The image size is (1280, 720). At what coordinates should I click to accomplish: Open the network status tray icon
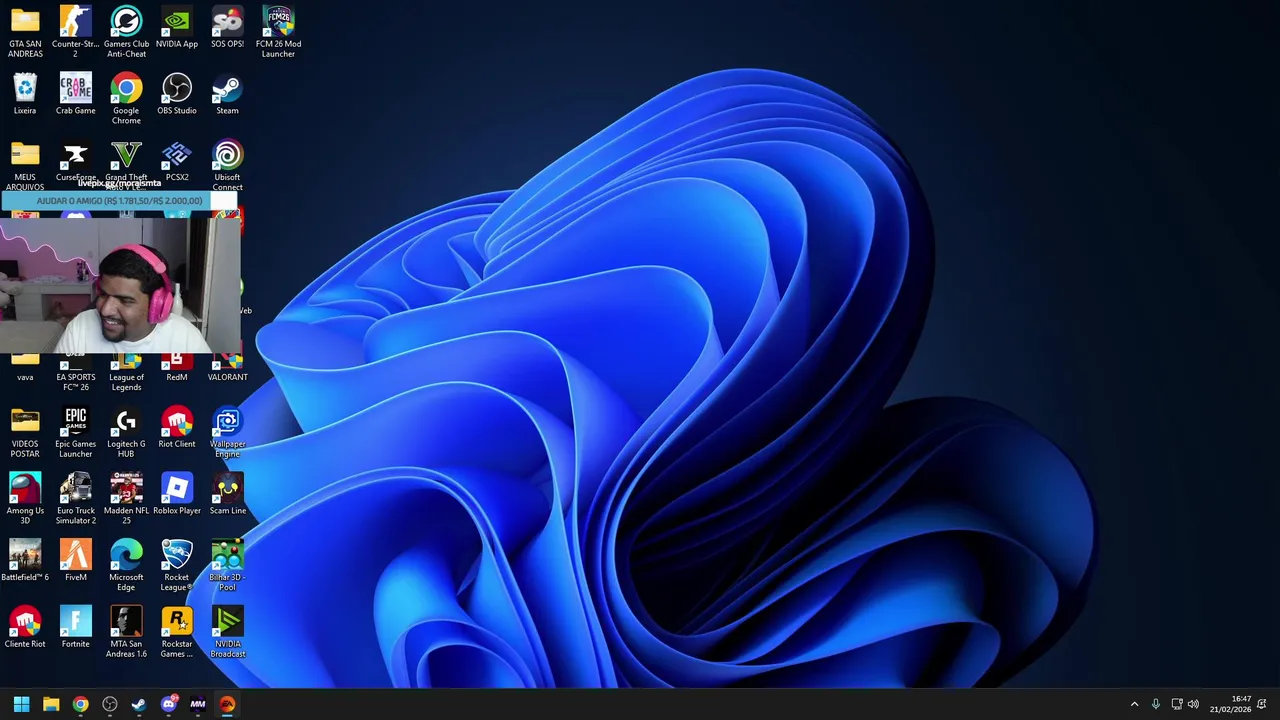pyautogui.click(x=1177, y=704)
